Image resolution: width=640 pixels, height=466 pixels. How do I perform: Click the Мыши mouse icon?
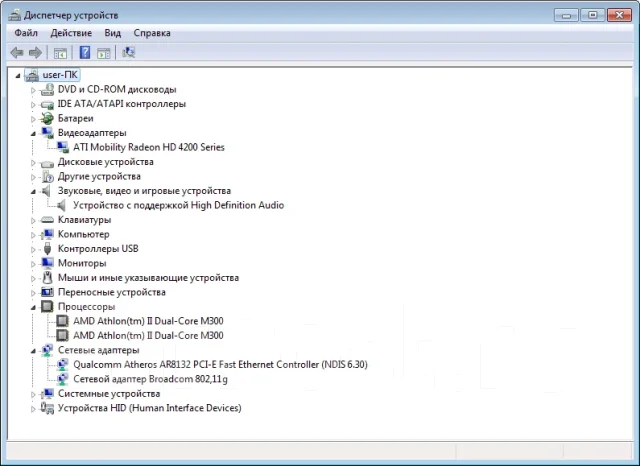(x=47, y=277)
